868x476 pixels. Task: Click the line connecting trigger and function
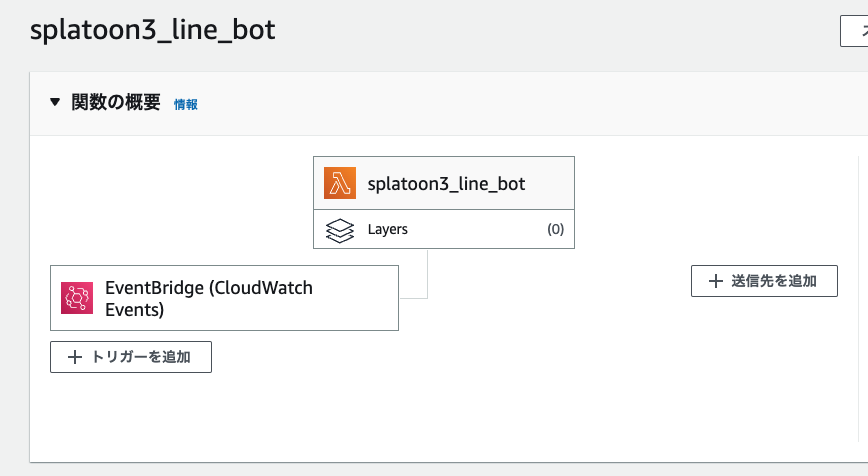click(428, 275)
